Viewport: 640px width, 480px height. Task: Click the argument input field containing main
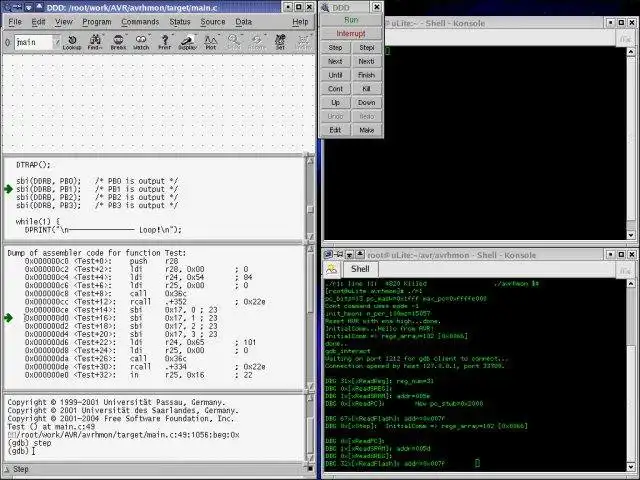pos(34,42)
